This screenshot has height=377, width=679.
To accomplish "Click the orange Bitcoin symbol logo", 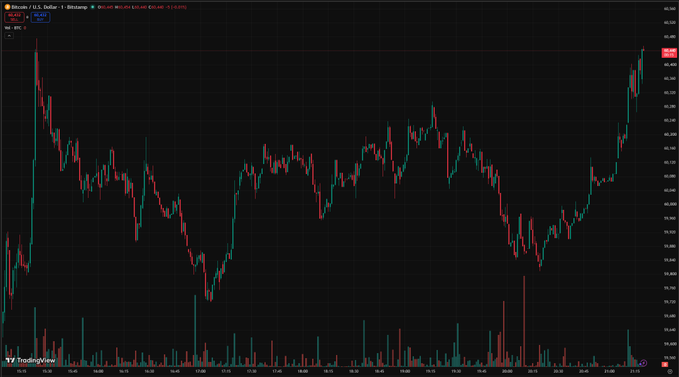I will click(x=7, y=7).
